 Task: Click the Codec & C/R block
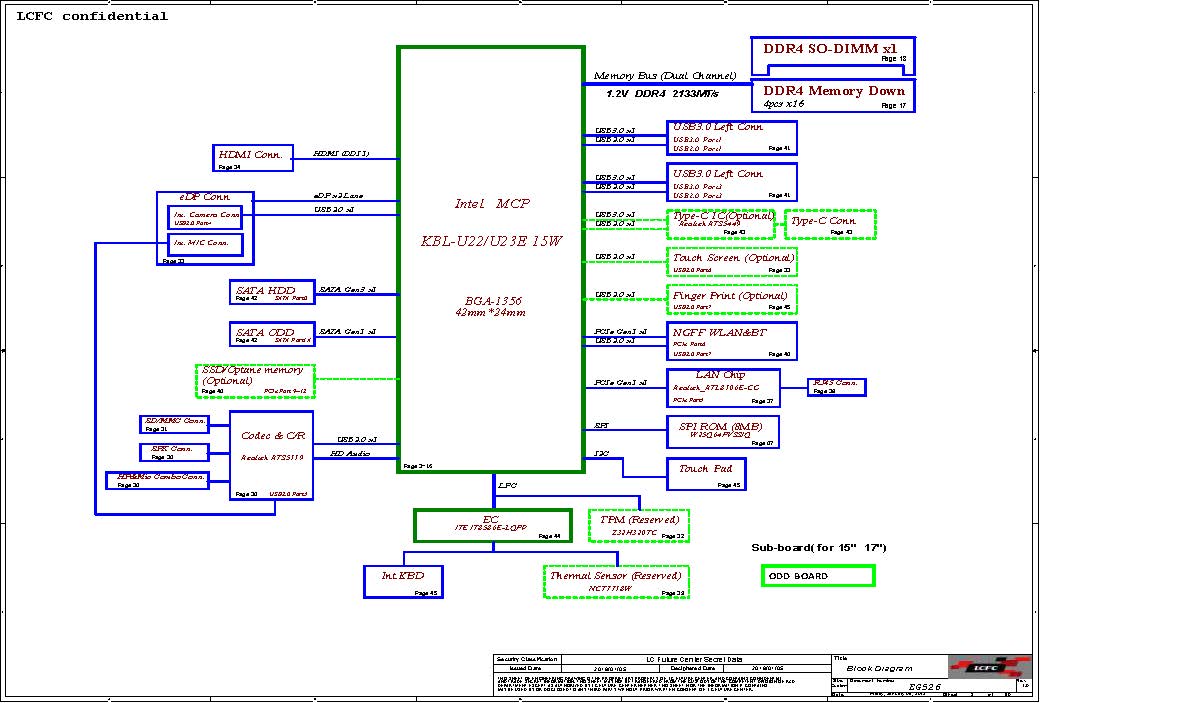tap(271, 455)
